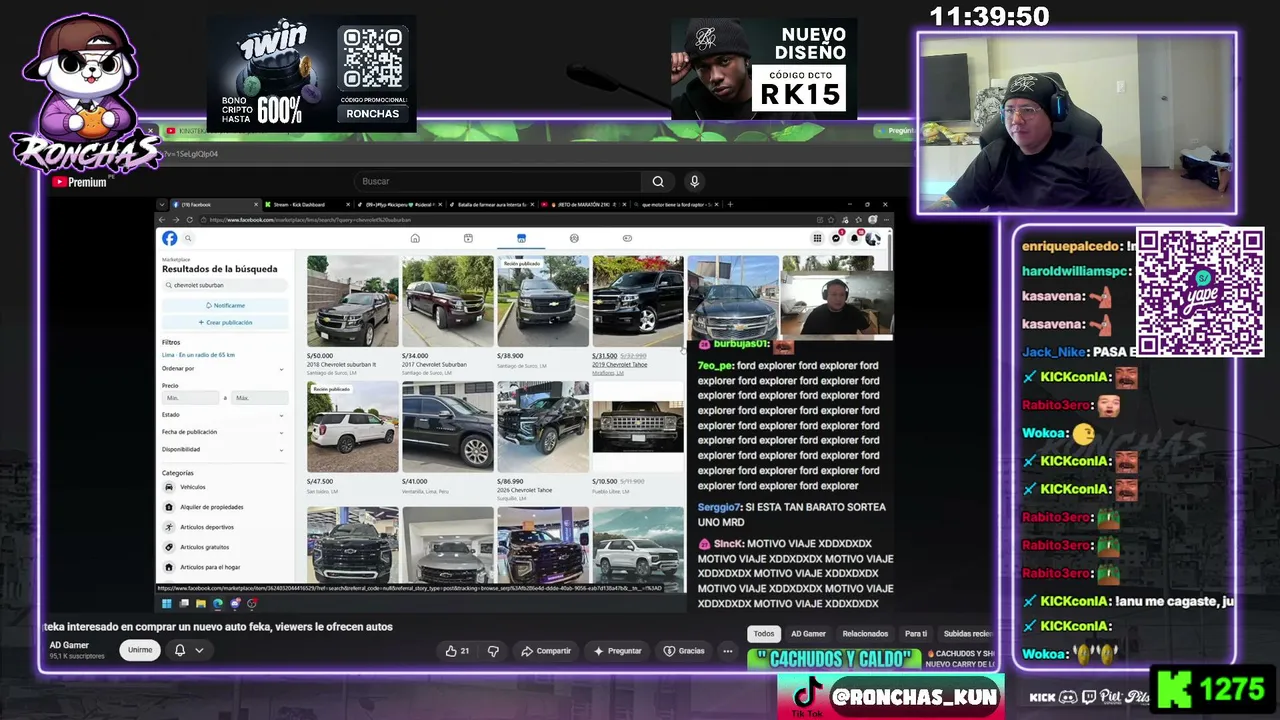Viewport: 1280px width, 720px height.
Task: Open the S/50.000 2018 Chevrolet suburban listing photo
Action: click(352, 301)
